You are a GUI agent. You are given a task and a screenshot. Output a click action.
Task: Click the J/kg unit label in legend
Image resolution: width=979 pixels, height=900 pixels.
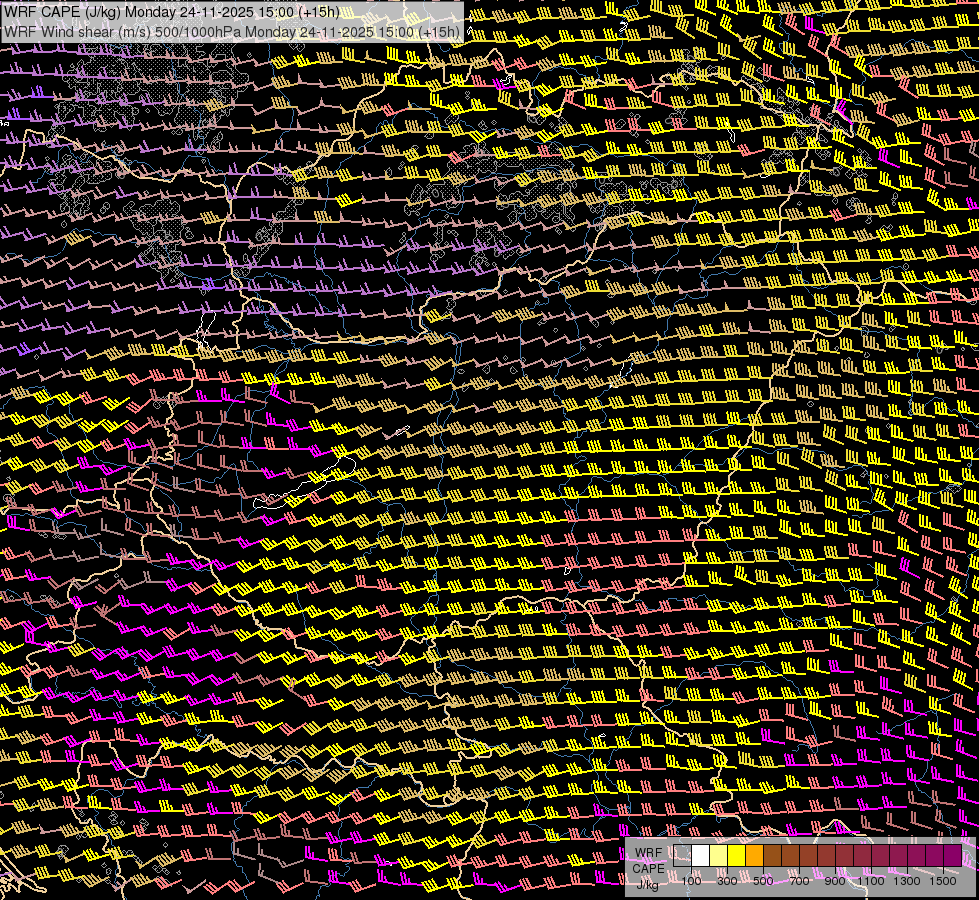point(647,884)
